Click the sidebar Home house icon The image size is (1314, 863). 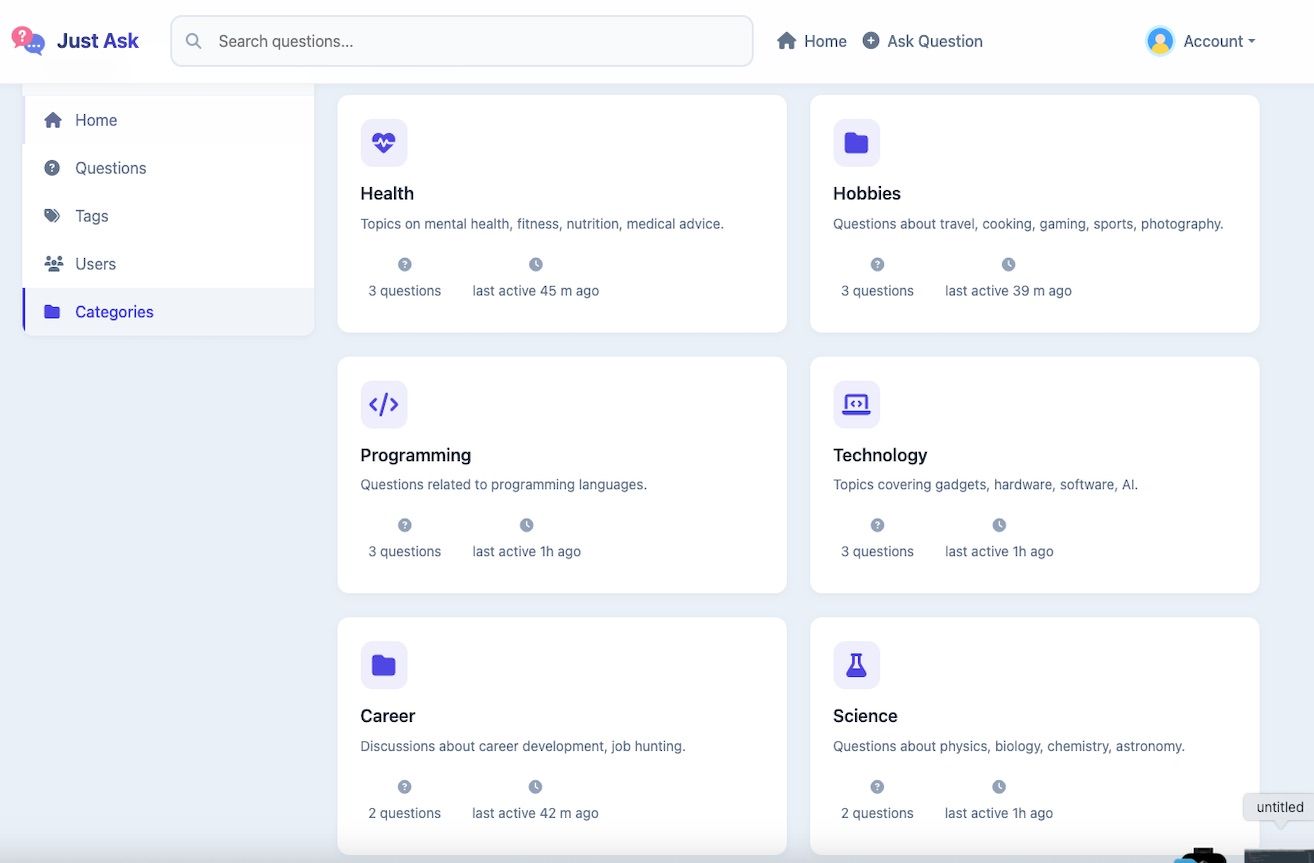point(53,120)
